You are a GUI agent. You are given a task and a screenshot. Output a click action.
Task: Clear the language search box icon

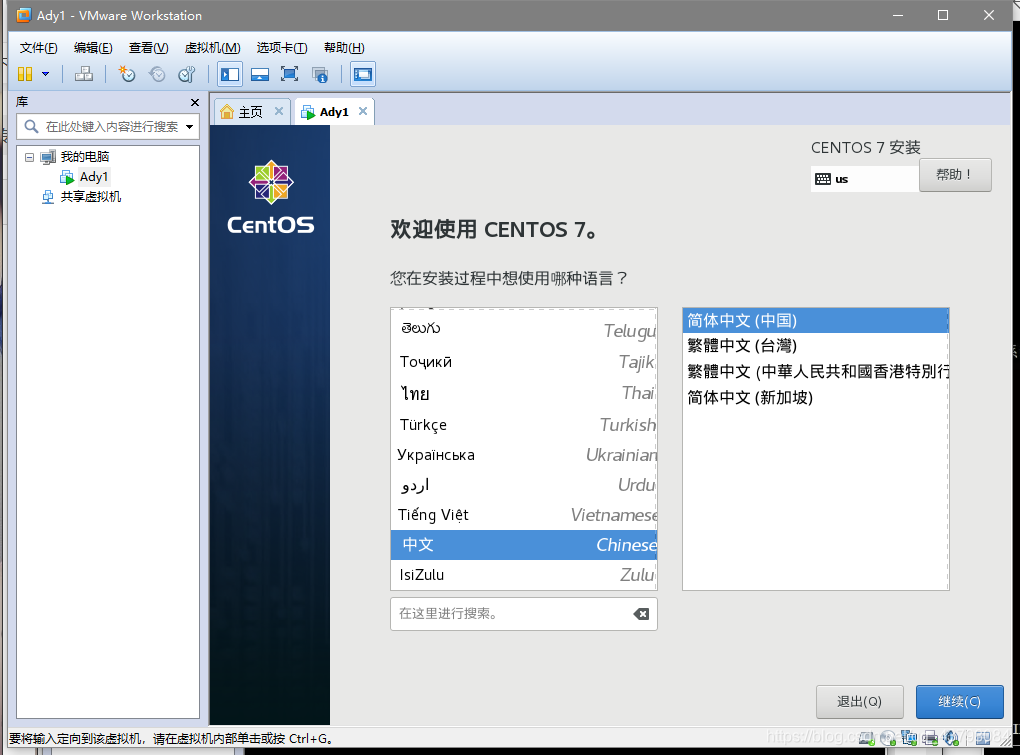click(641, 614)
